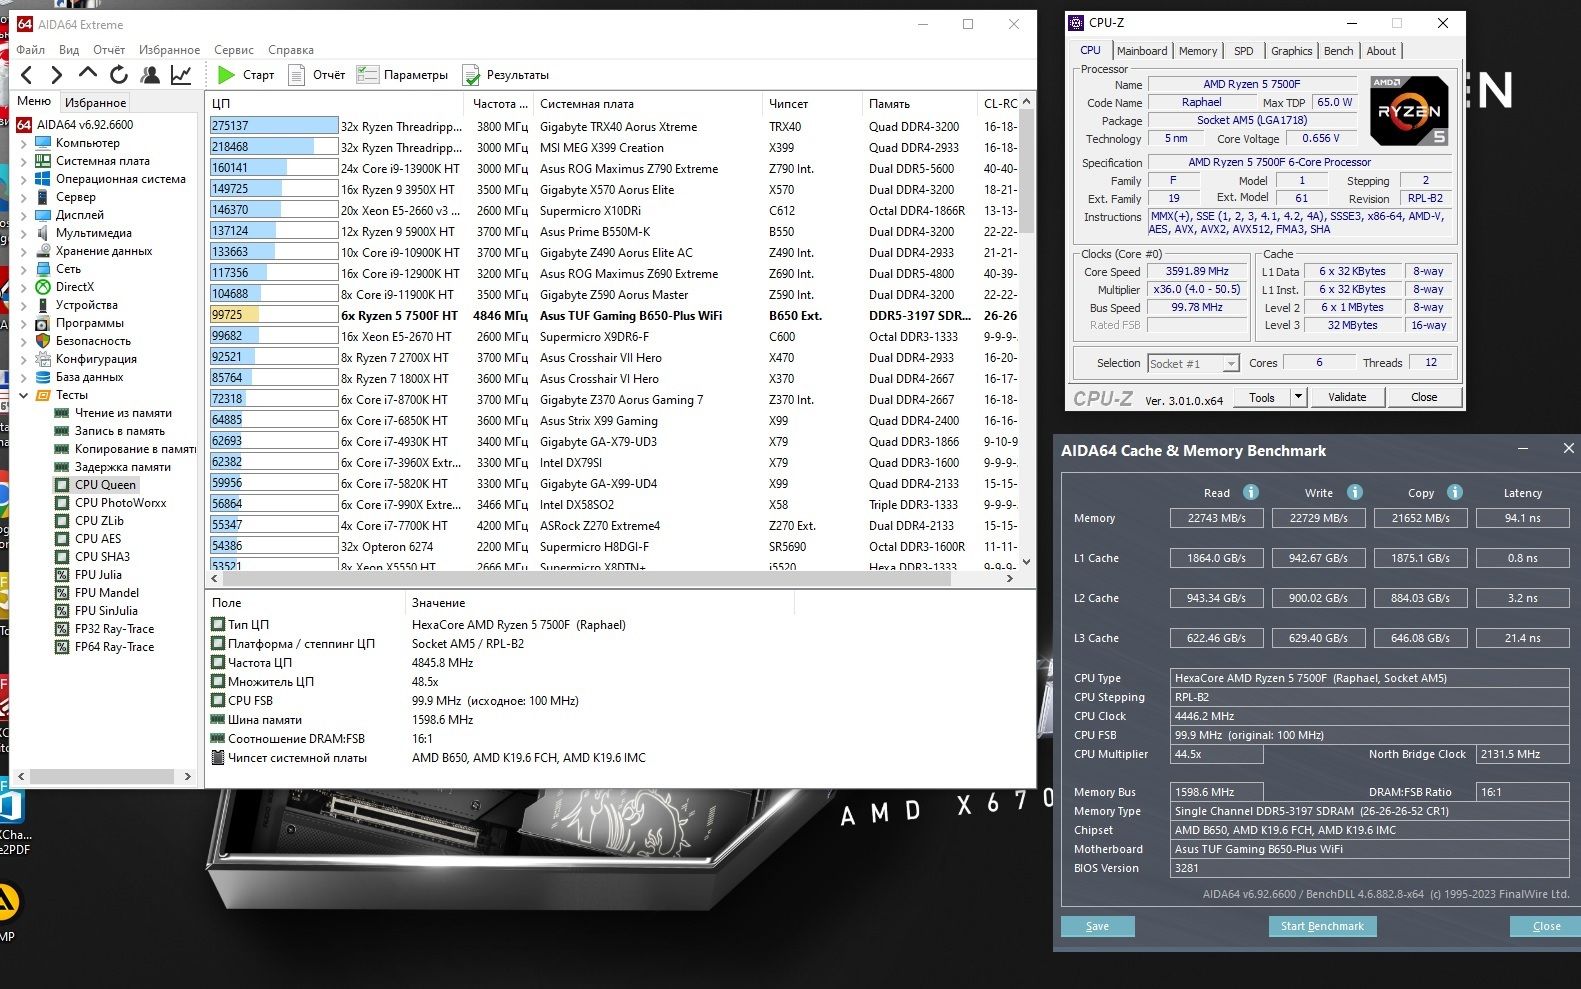
Task: Select CPU SHA3 test in tree
Action: click(102, 556)
